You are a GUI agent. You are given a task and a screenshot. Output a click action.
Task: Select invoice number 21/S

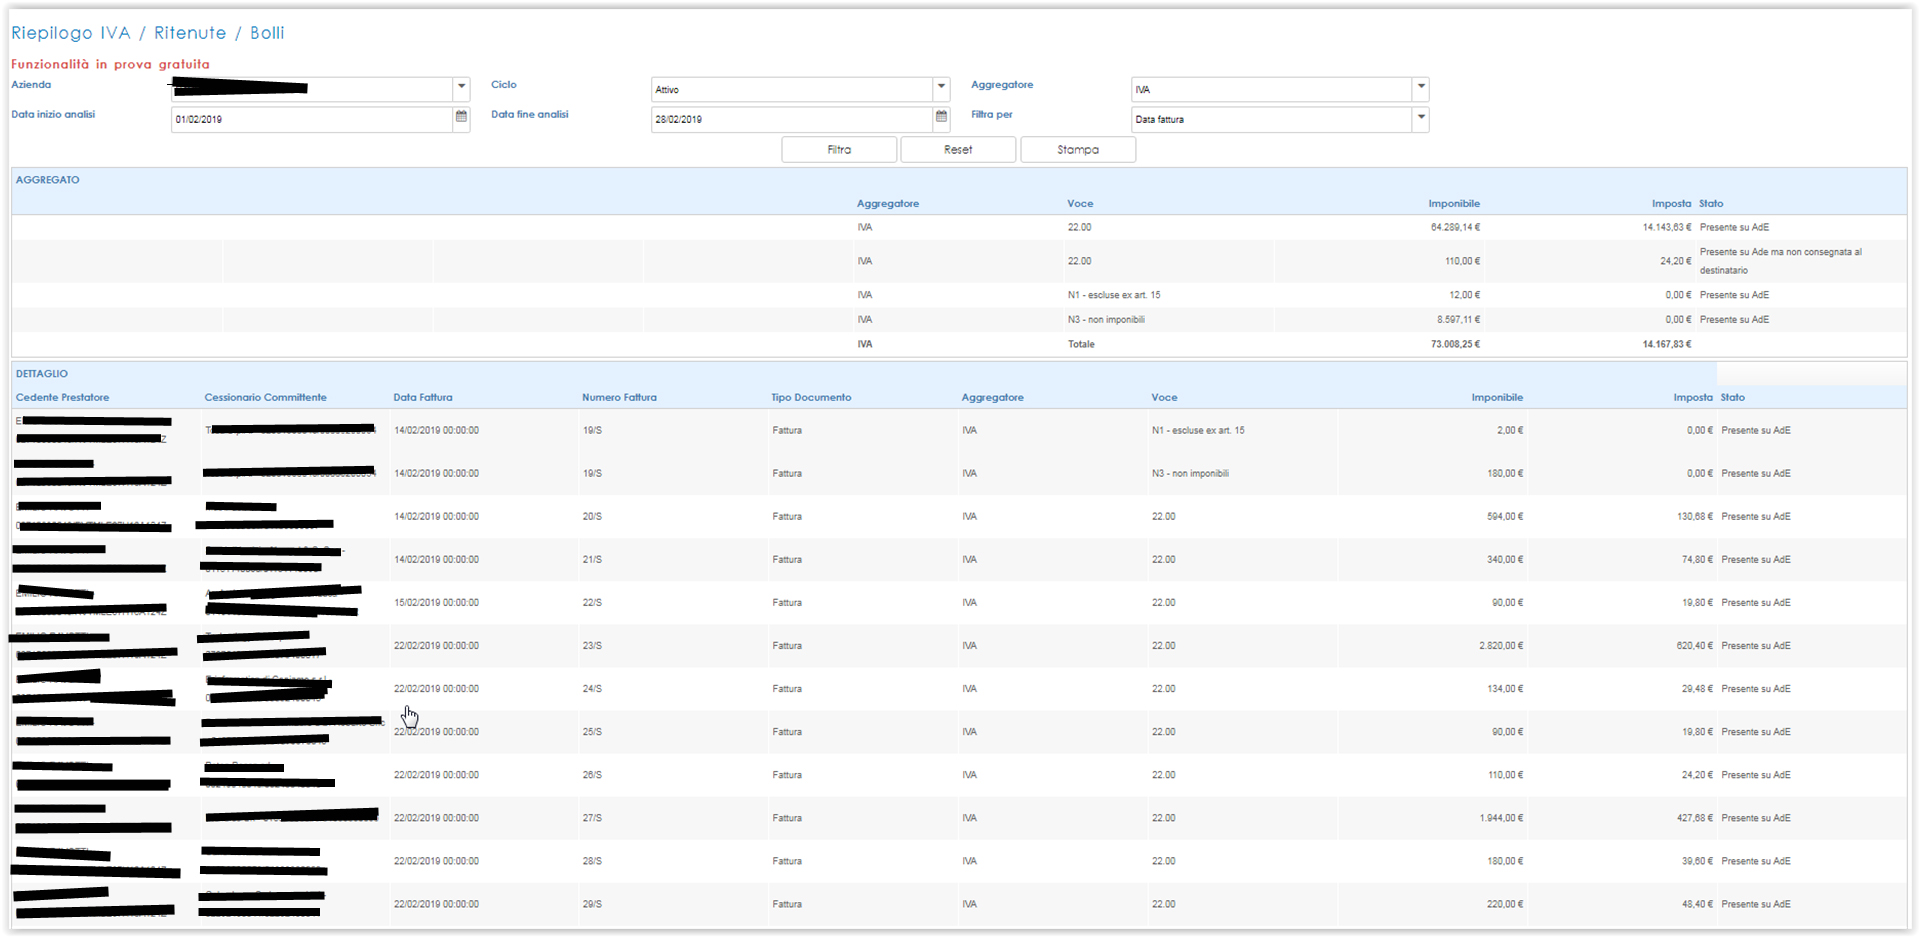click(592, 560)
